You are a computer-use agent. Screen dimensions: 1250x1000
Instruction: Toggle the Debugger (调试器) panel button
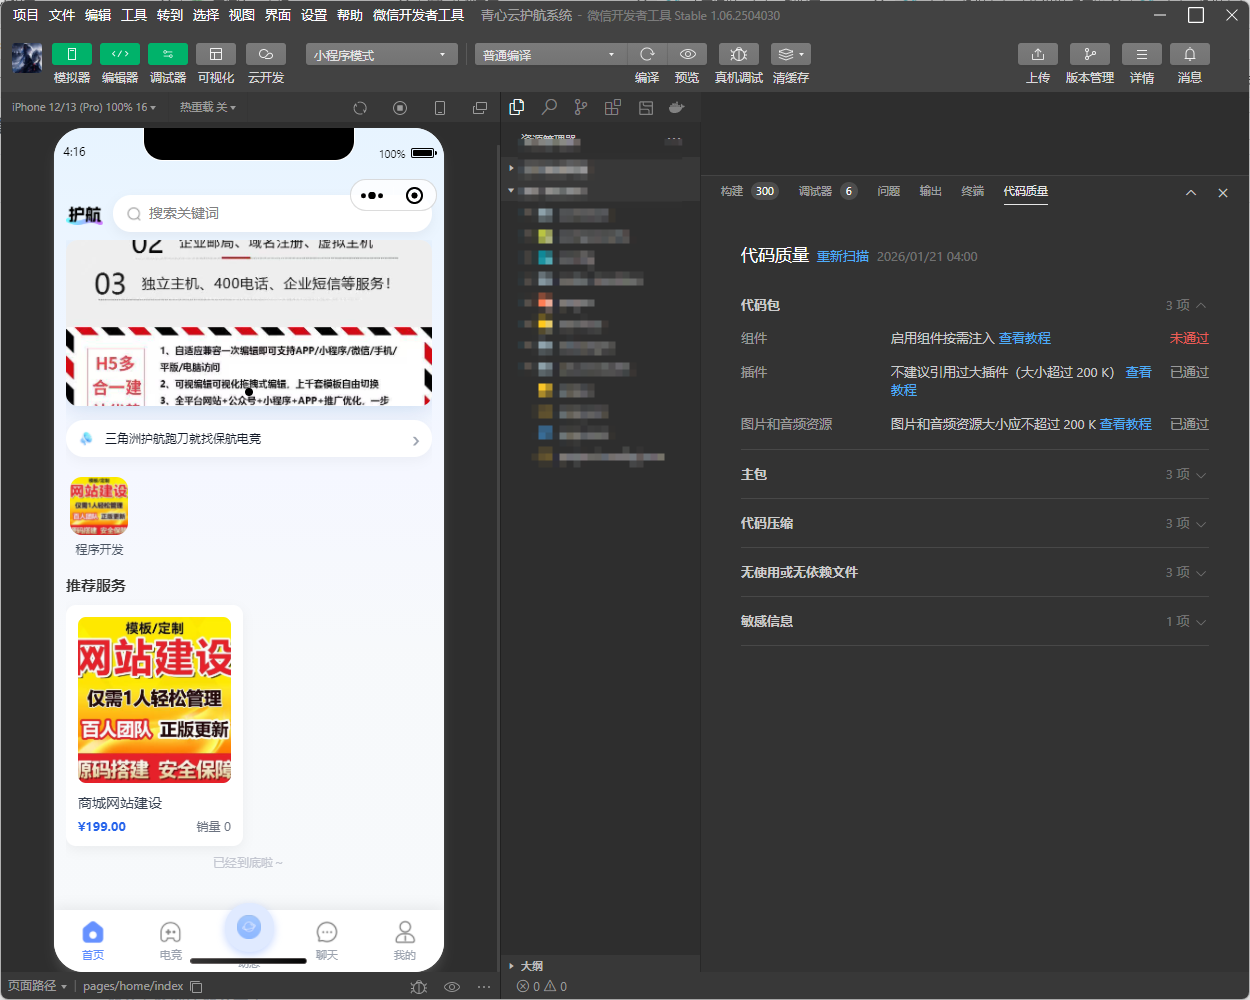(x=168, y=54)
